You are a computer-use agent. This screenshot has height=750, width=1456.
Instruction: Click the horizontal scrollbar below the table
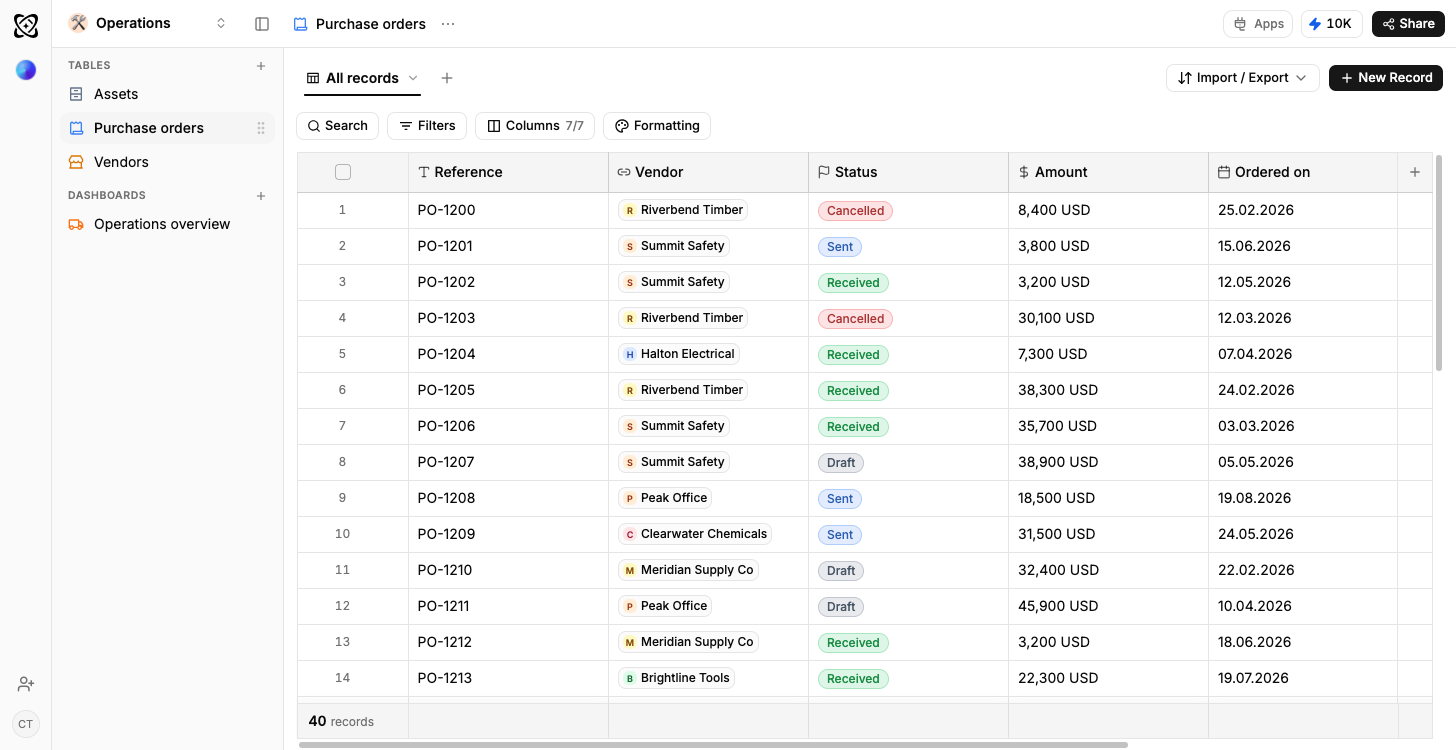coord(713,745)
